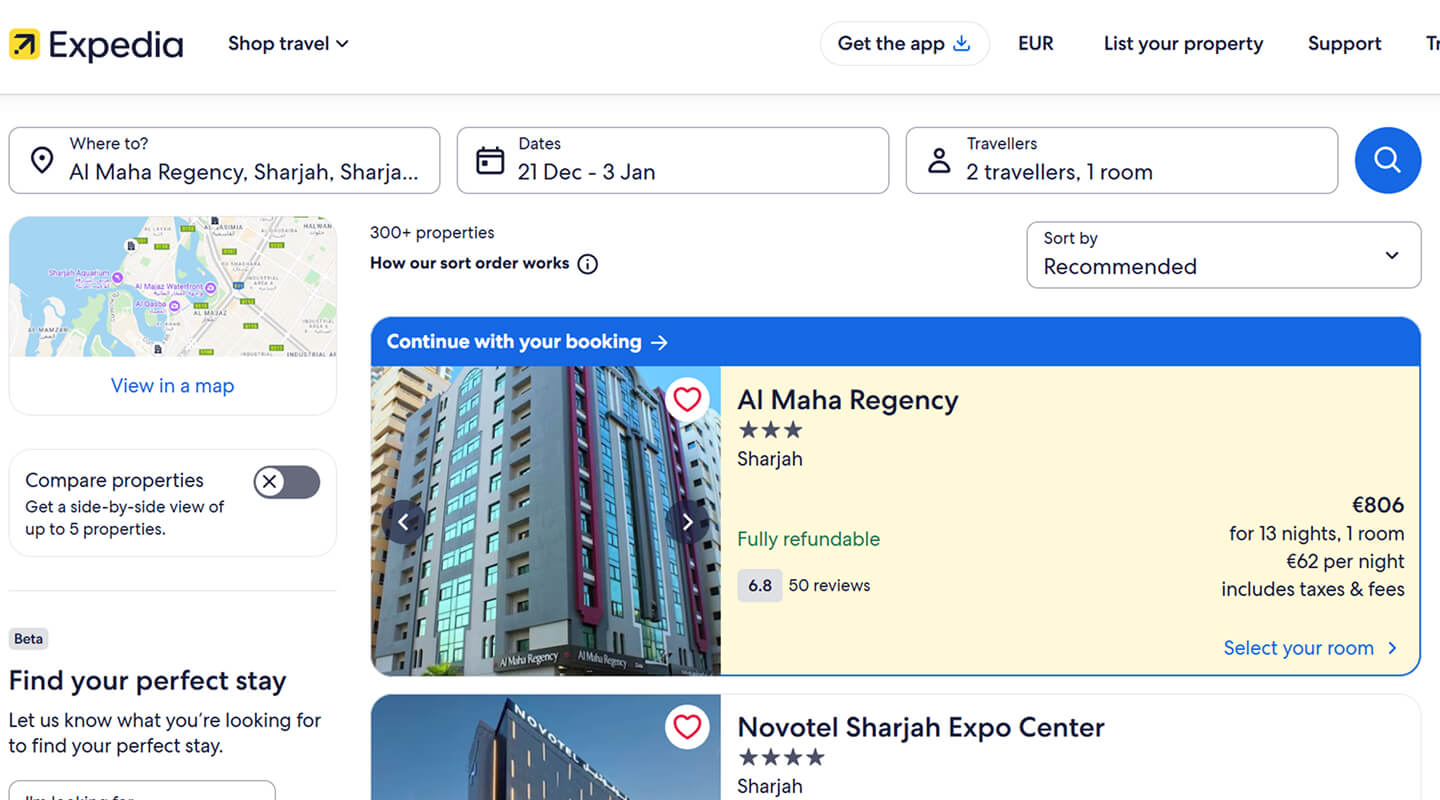Click the 6.8 rating badge
1440x800 pixels.
(760, 586)
